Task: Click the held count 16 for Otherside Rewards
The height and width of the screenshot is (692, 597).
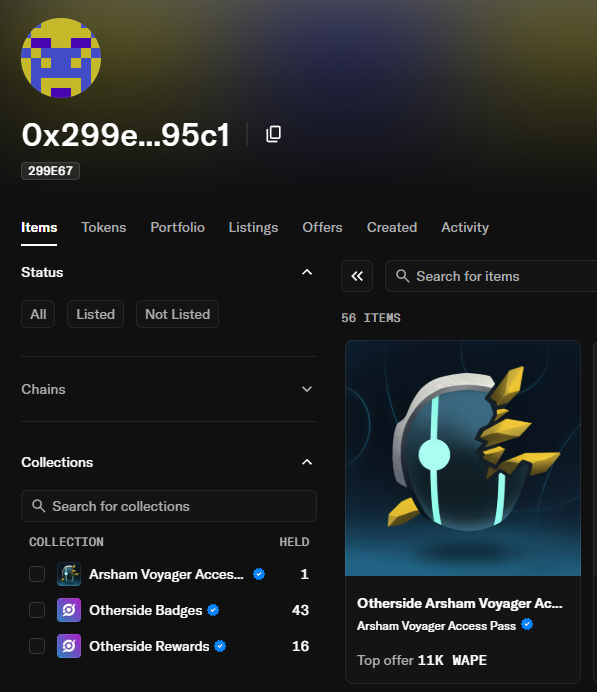Action: pyautogui.click(x=300, y=646)
